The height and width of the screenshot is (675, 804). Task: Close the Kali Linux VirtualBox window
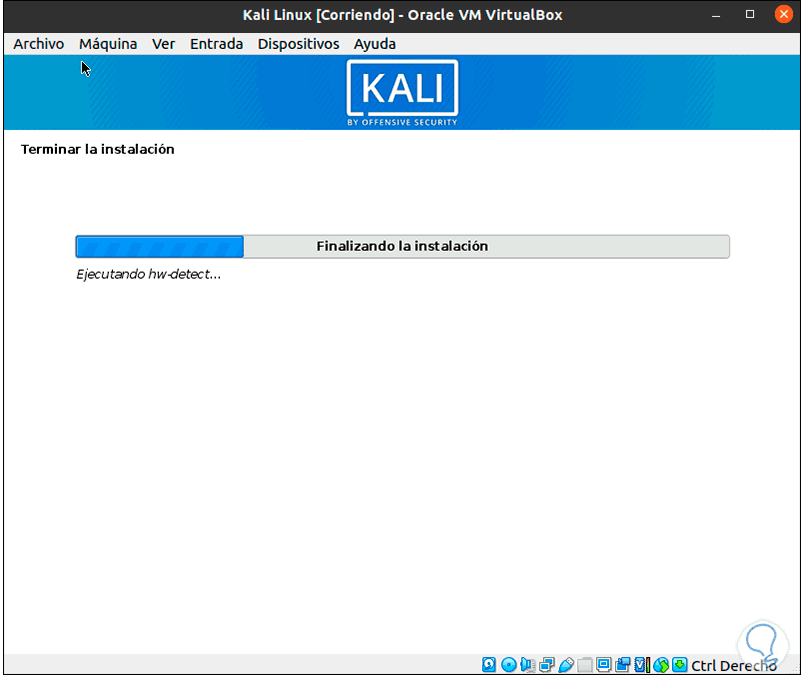point(783,14)
